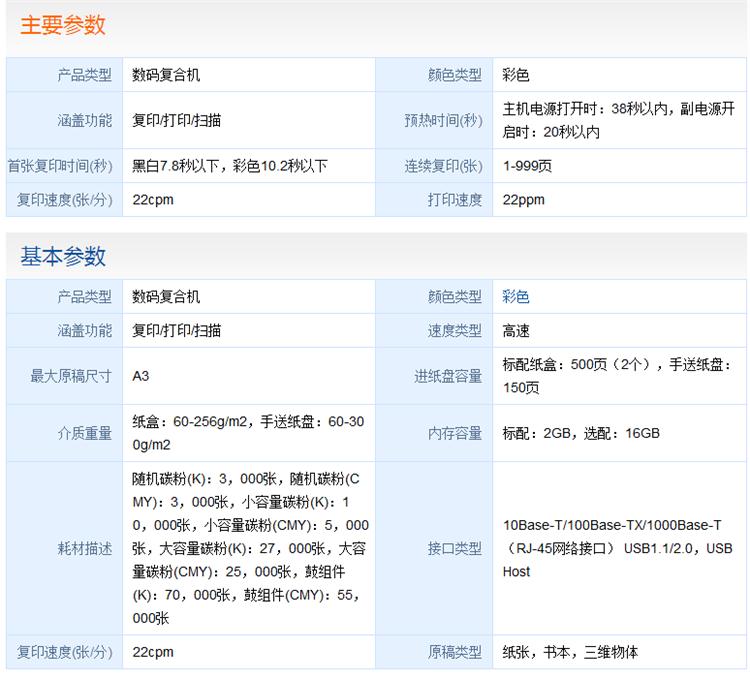
Task: Select the 标配：2GB，选配：16GB value
Action: coord(581,433)
